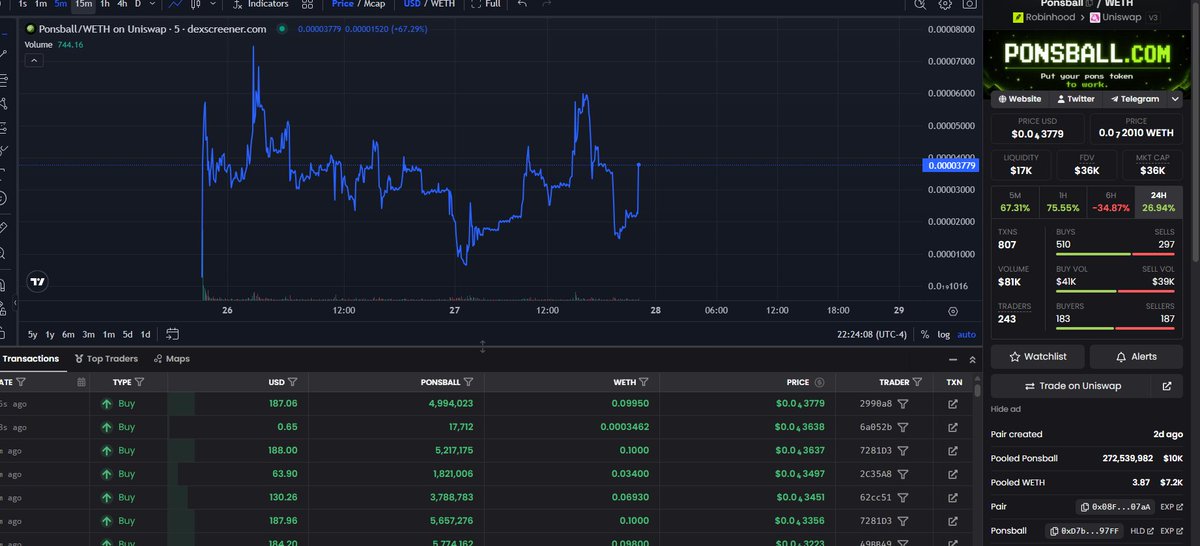Open chart settings gear icon
The height and width of the screenshot is (546, 1200).
946,4
